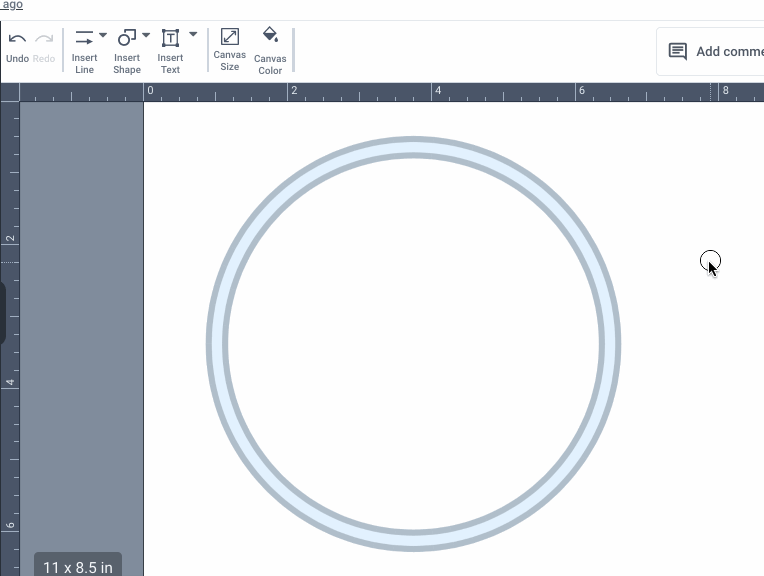The width and height of the screenshot is (764, 576).
Task: Select the Insert Shape tool
Action: (x=126, y=39)
